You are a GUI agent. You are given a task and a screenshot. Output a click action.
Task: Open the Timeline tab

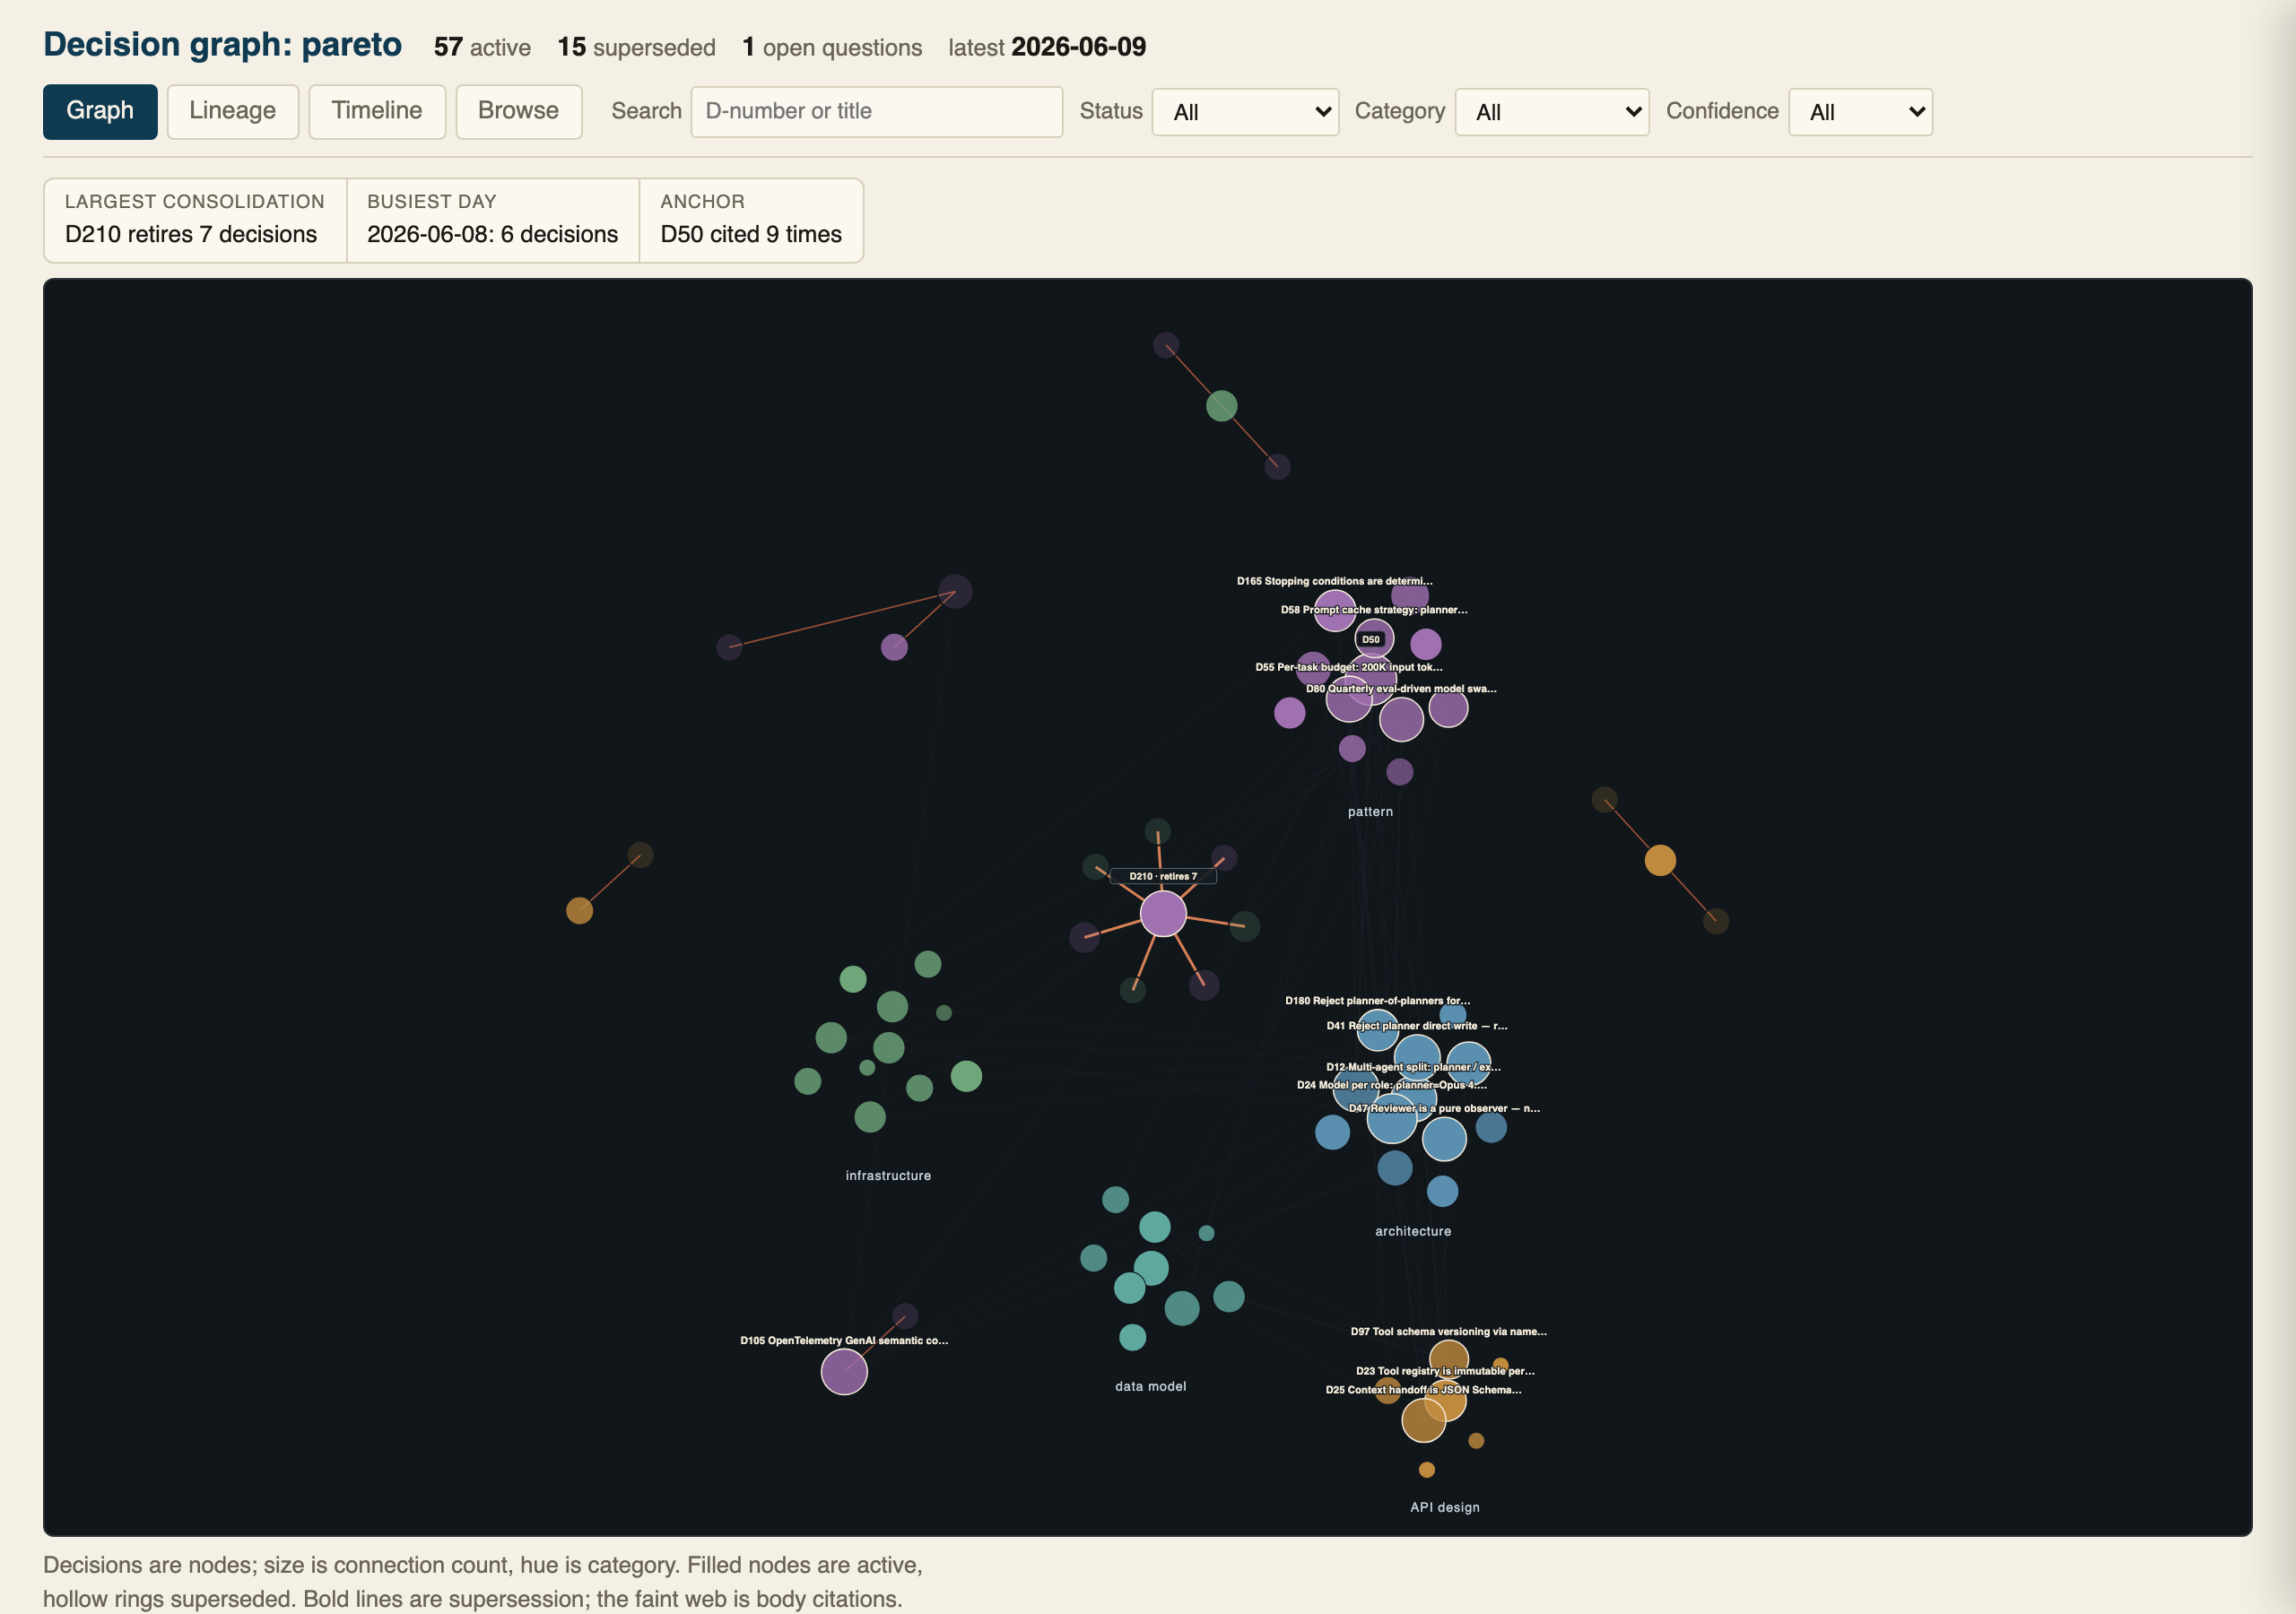click(377, 111)
